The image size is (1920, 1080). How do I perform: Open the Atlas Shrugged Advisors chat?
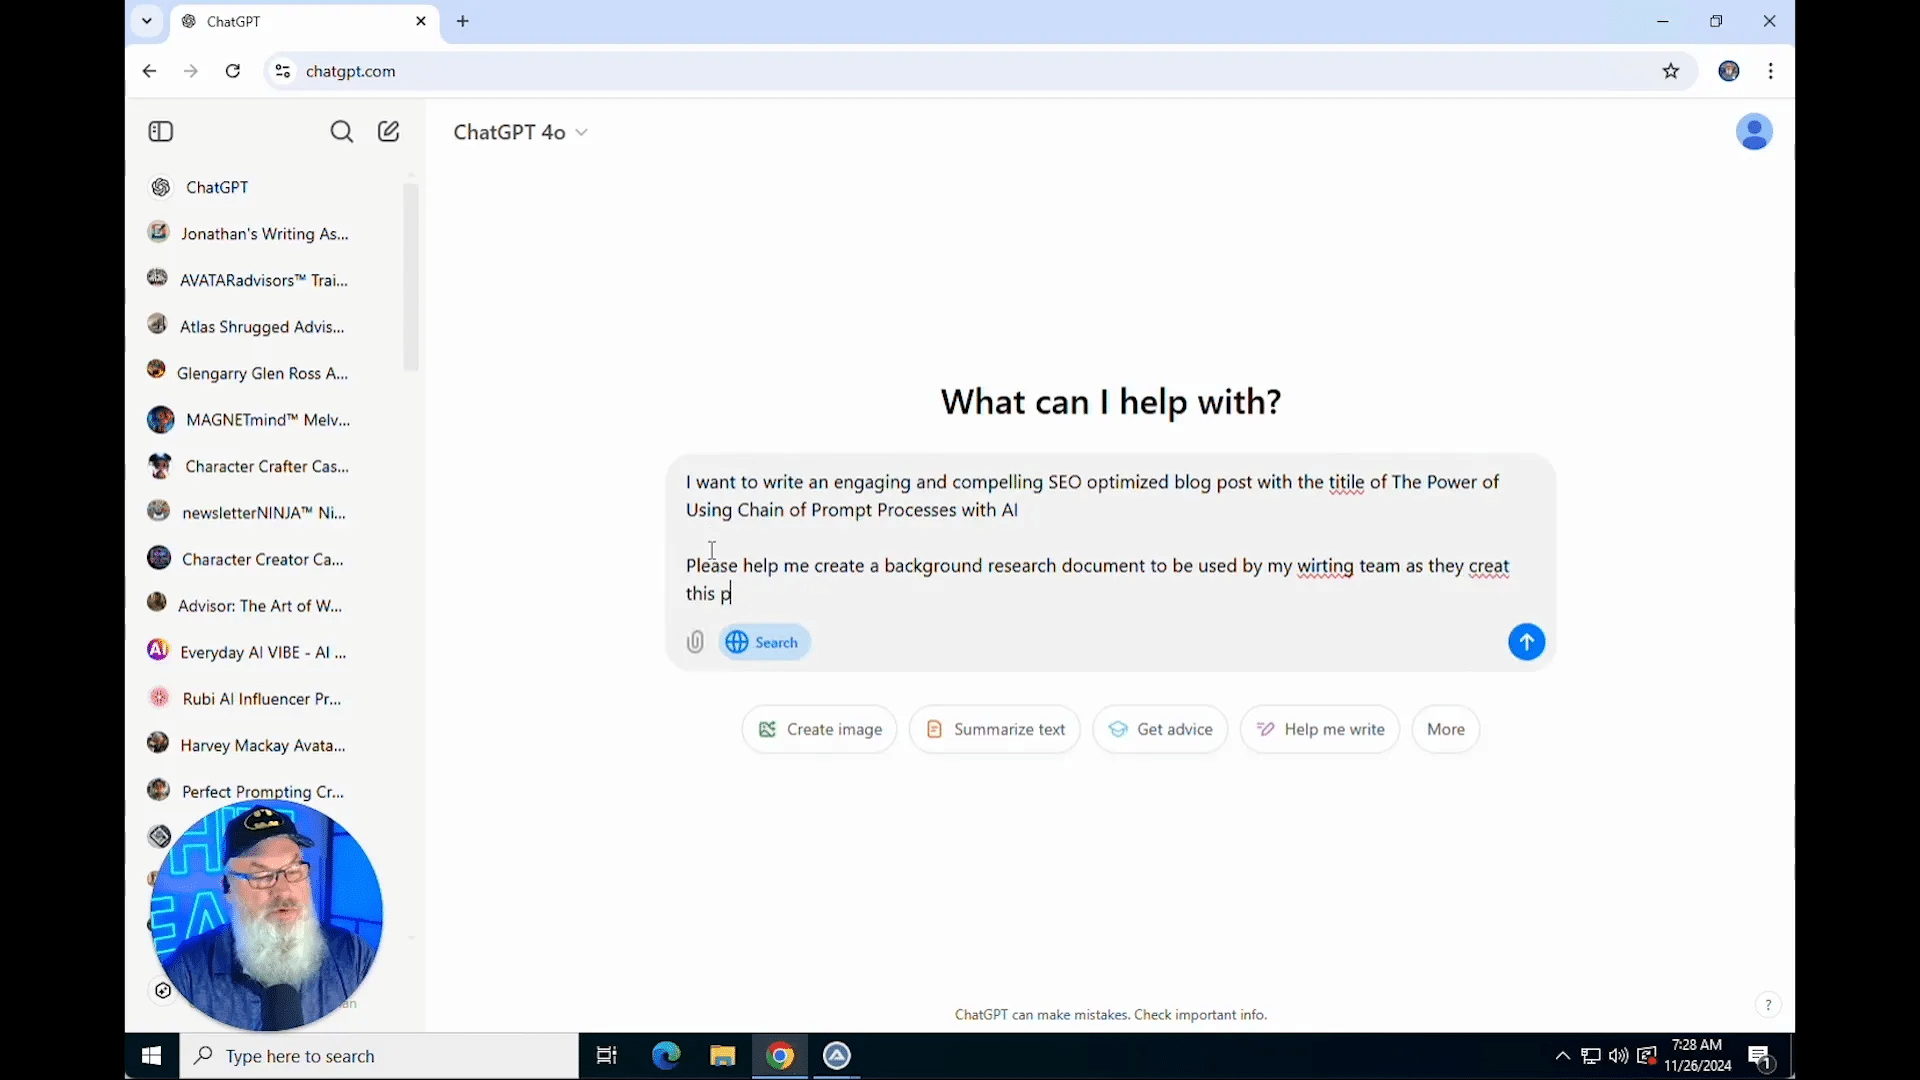(x=262, y=326)
